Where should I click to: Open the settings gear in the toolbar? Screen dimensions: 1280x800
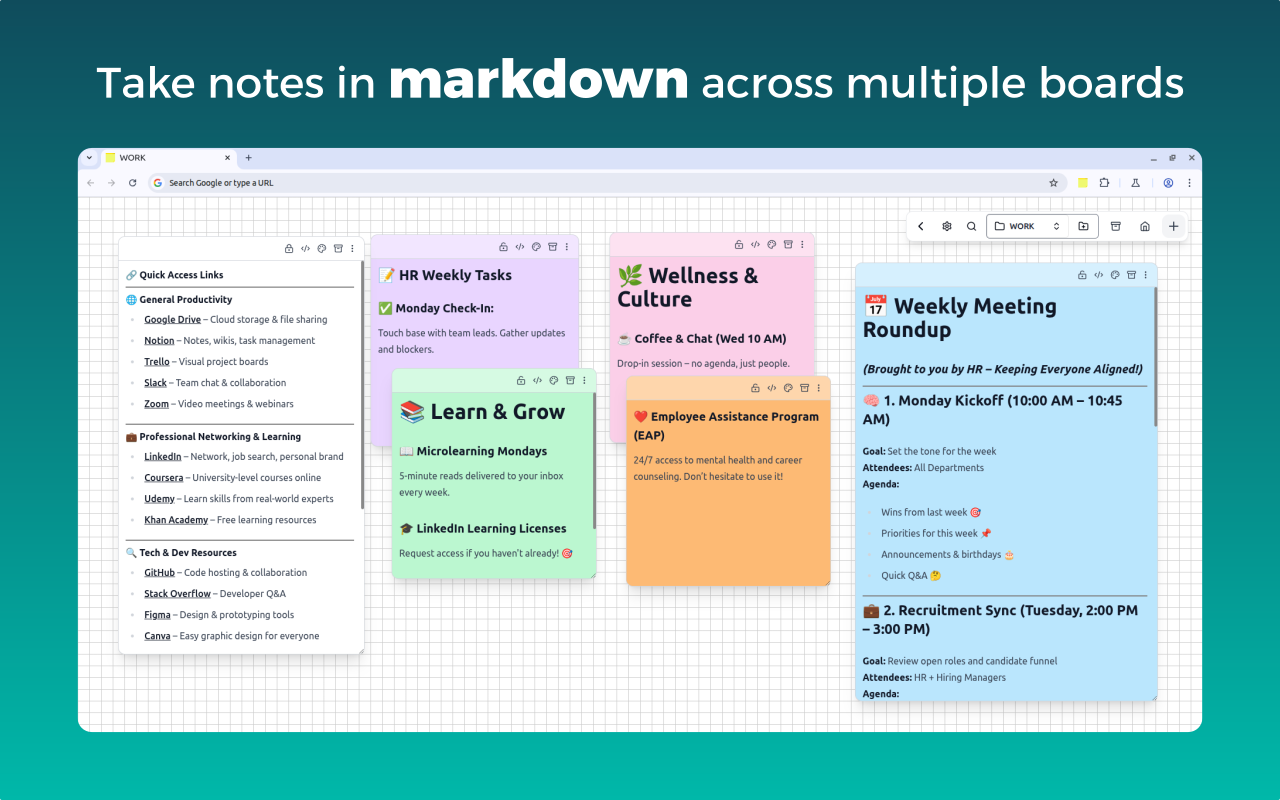pos(946,226)
